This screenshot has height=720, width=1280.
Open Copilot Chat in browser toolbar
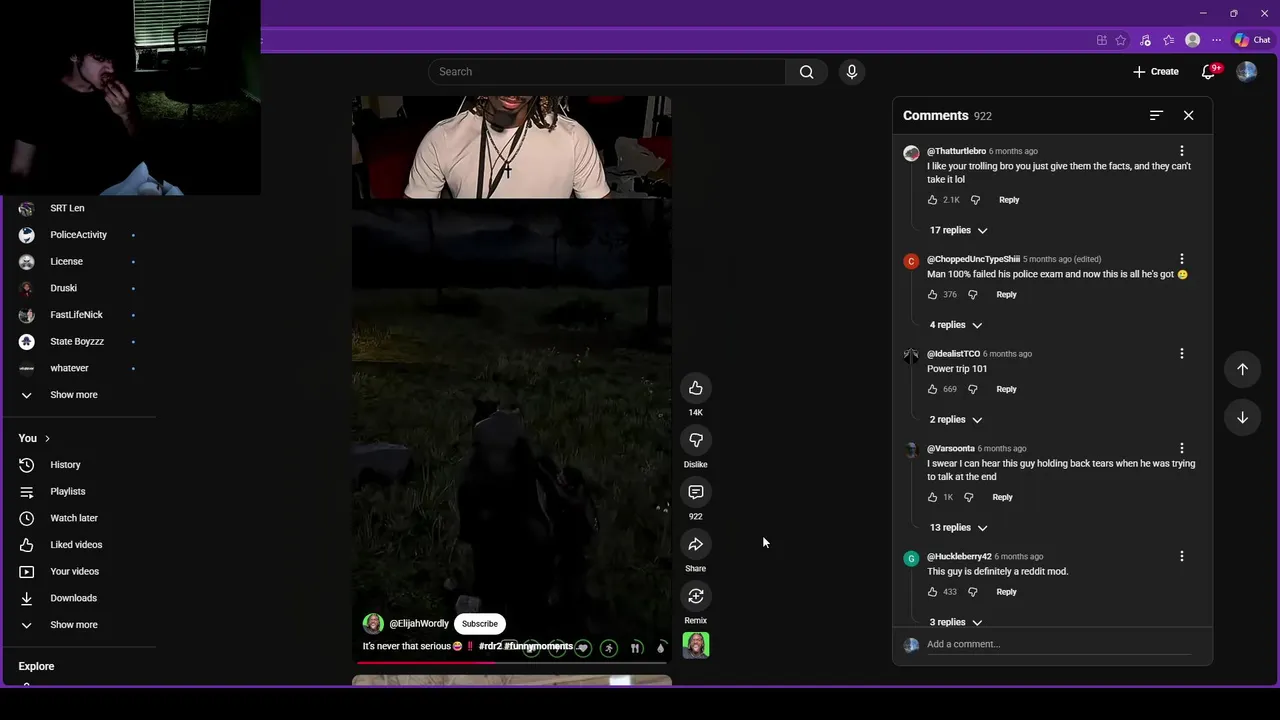(x=1252, y=40)
